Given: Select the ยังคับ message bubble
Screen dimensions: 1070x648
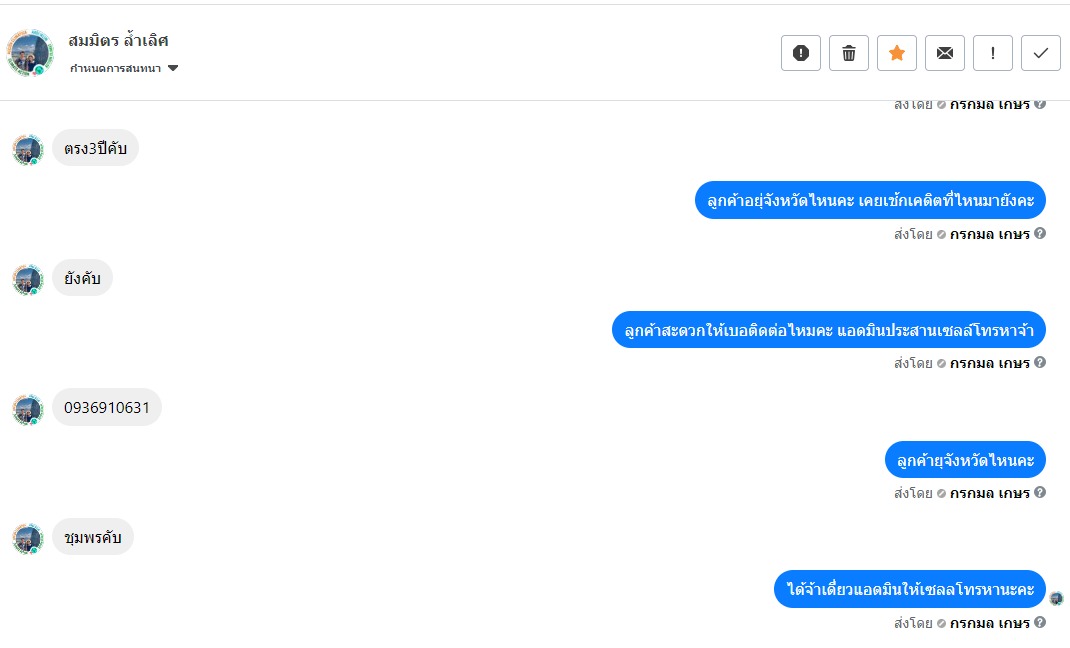Looking at the screenshot, I should coord(83,278).
